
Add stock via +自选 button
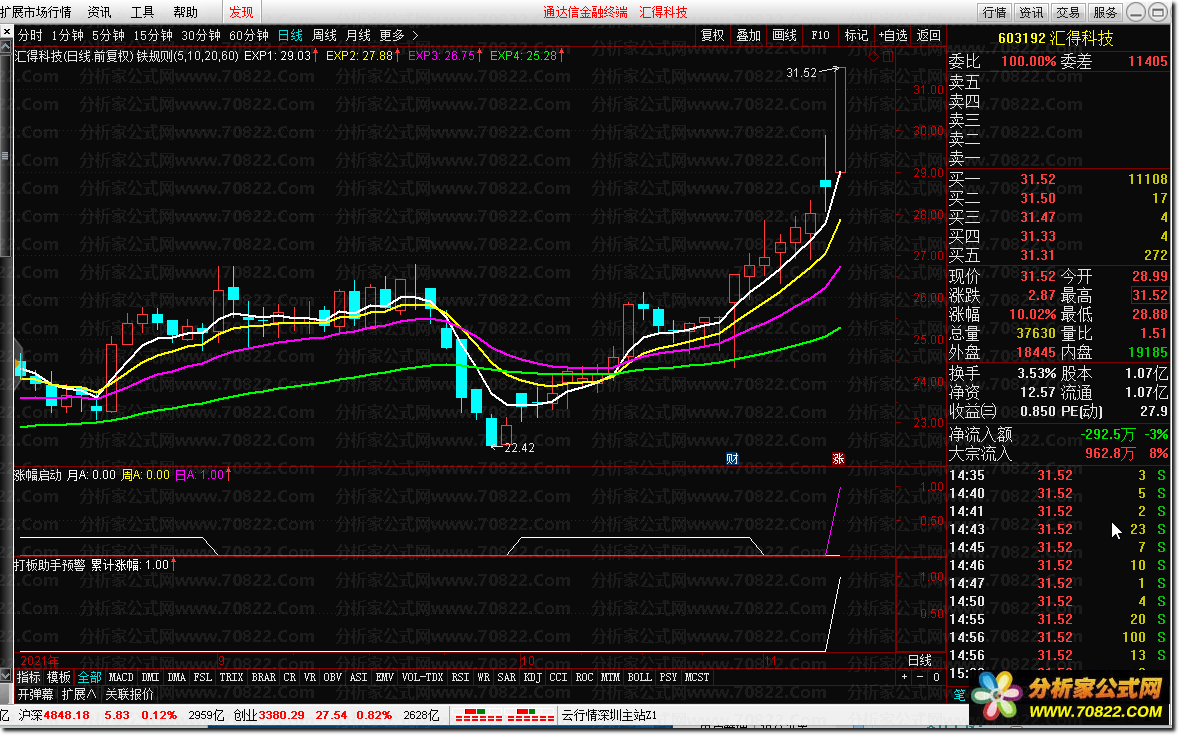coord(893,35)
